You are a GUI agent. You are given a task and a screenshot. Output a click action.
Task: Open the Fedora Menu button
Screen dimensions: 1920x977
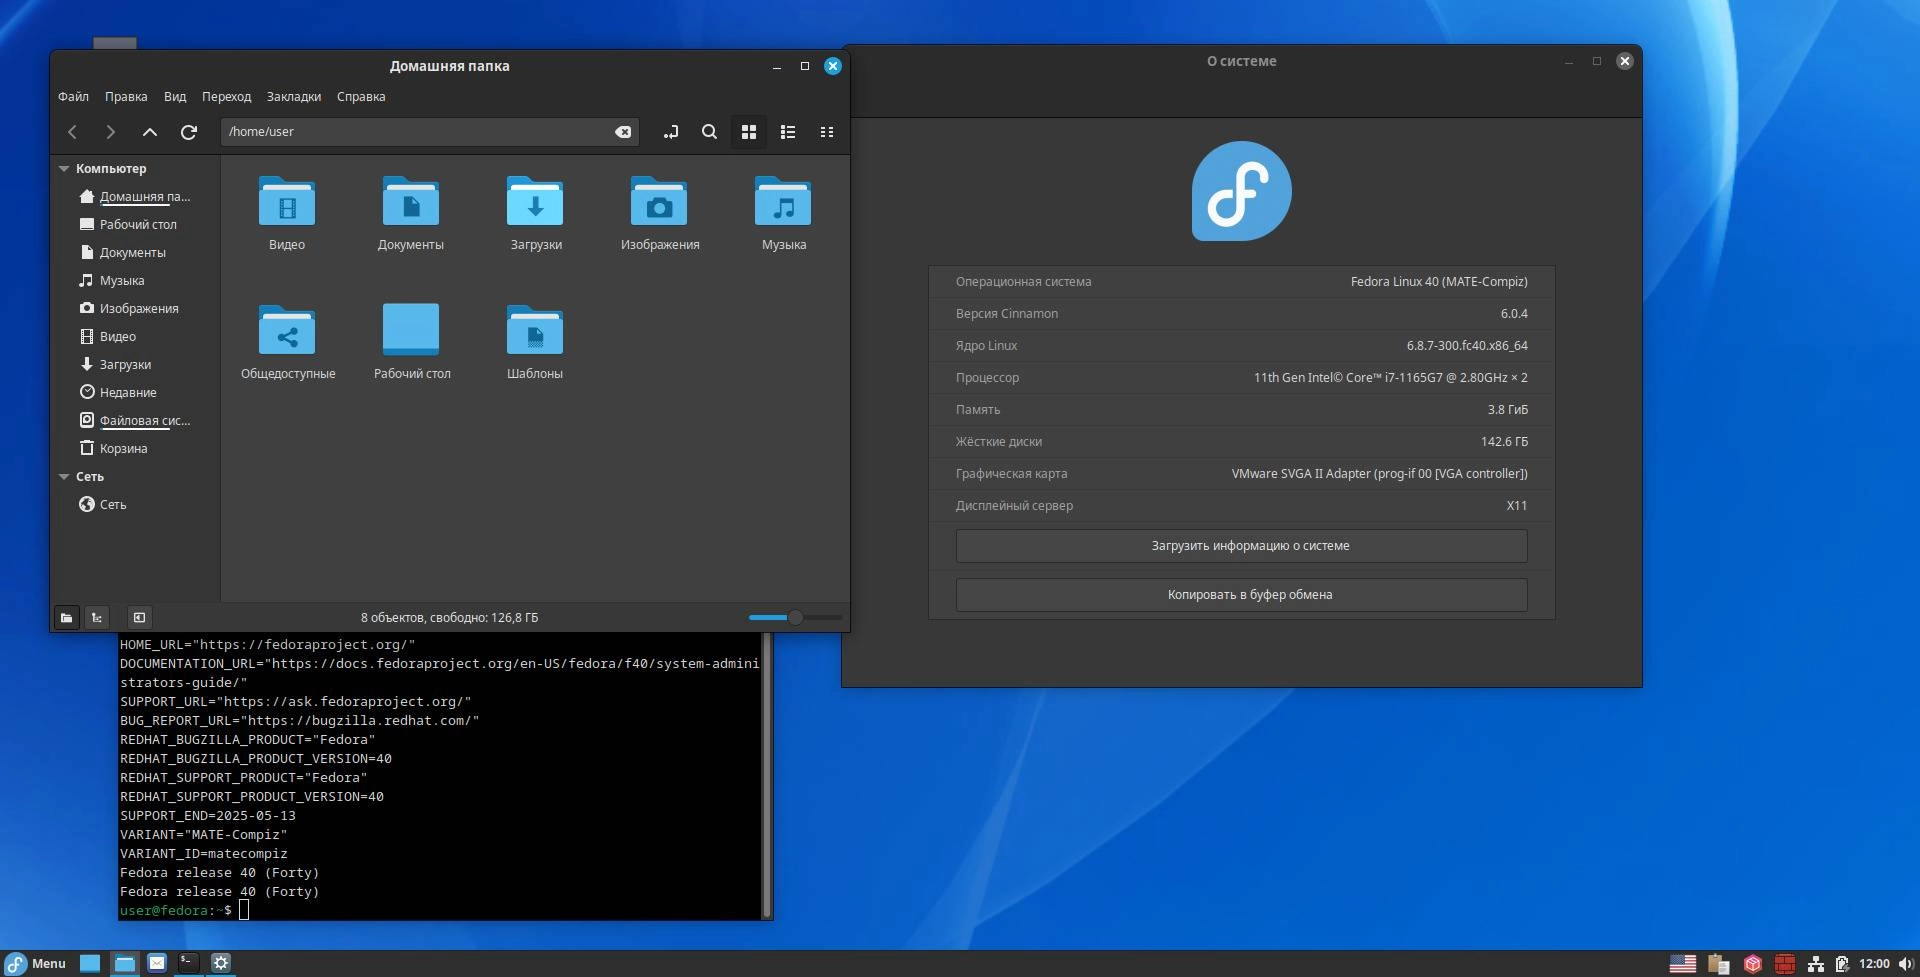[35, 964]
